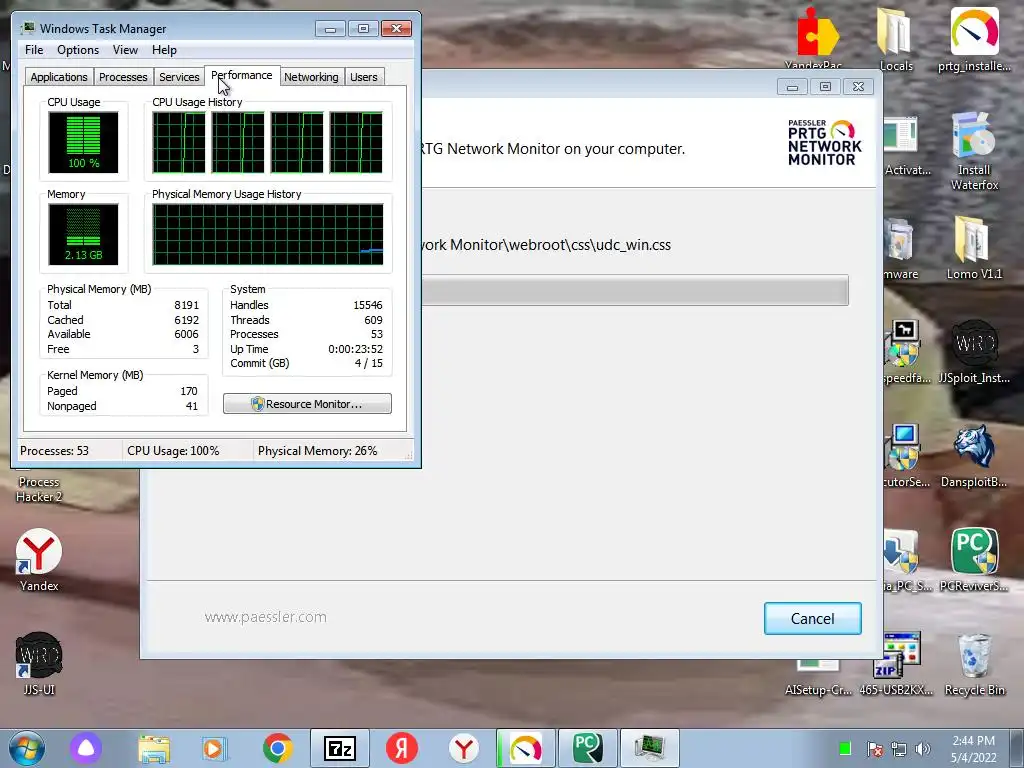Open the red Yandex Я taskbar icon

402,748
